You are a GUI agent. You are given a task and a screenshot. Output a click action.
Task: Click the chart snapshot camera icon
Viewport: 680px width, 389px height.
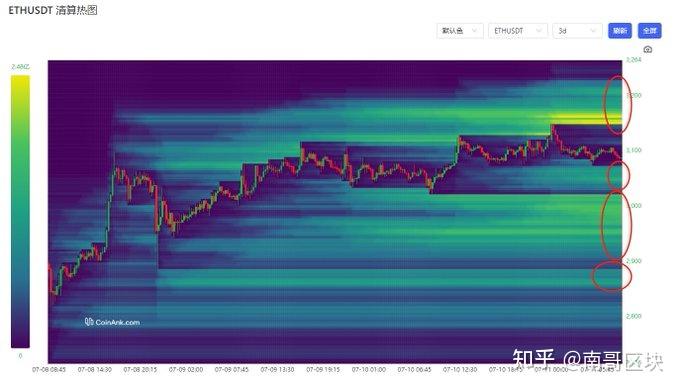[x=647, y=49]
